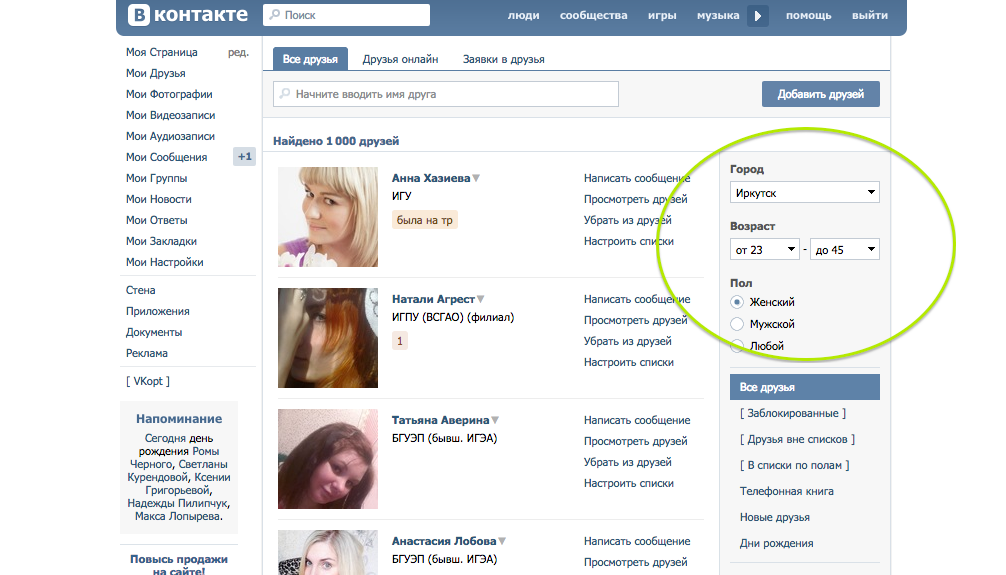Open the Город dropdown showing Иркутск
This screenshot has width=1006, height=575.
805,193
